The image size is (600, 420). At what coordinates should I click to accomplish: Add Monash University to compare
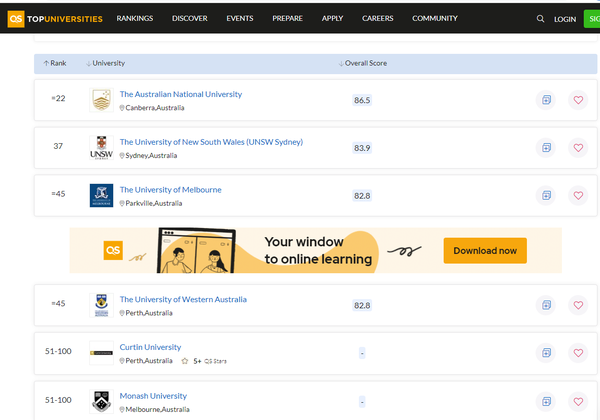(x=546, y=401)
